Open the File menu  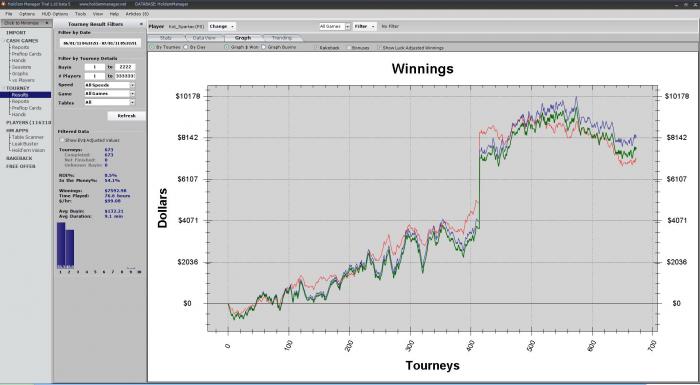(9, 14)
